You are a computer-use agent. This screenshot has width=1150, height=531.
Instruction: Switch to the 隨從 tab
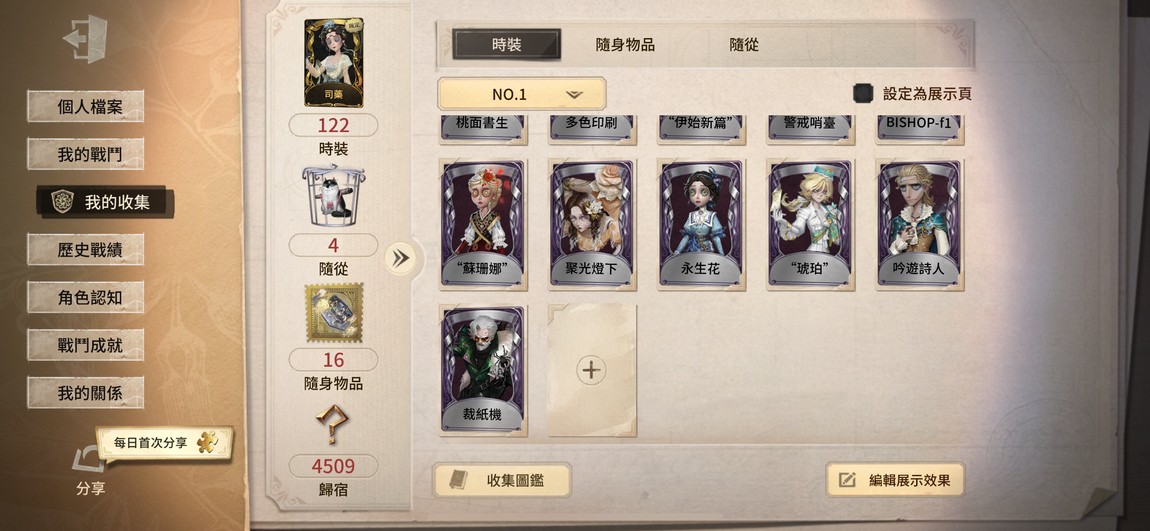point(744,45)
